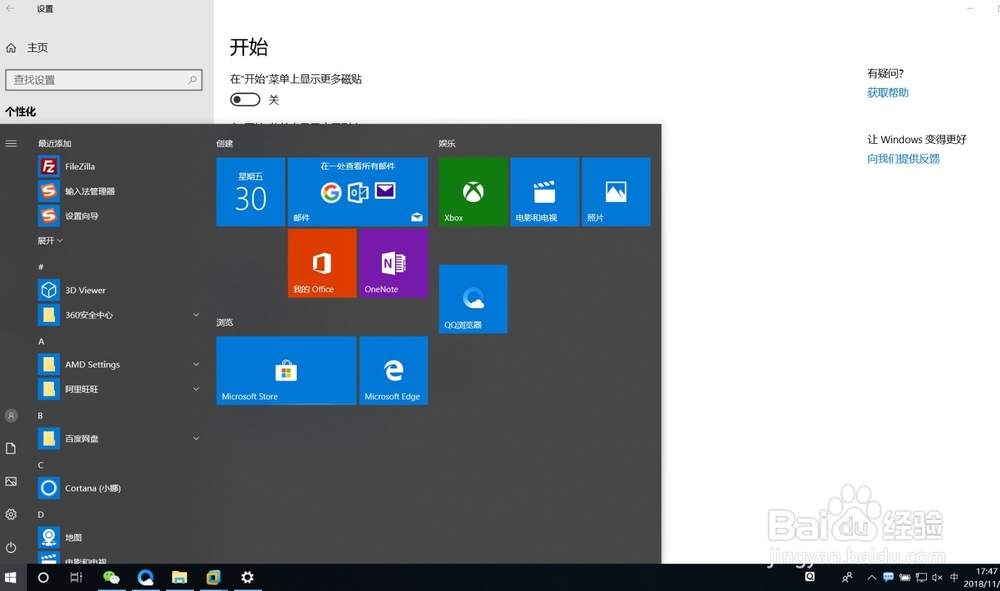Click the 向我们提供反馈 link
Viewport: 1000px width, 591px height.
click(903, 159)
